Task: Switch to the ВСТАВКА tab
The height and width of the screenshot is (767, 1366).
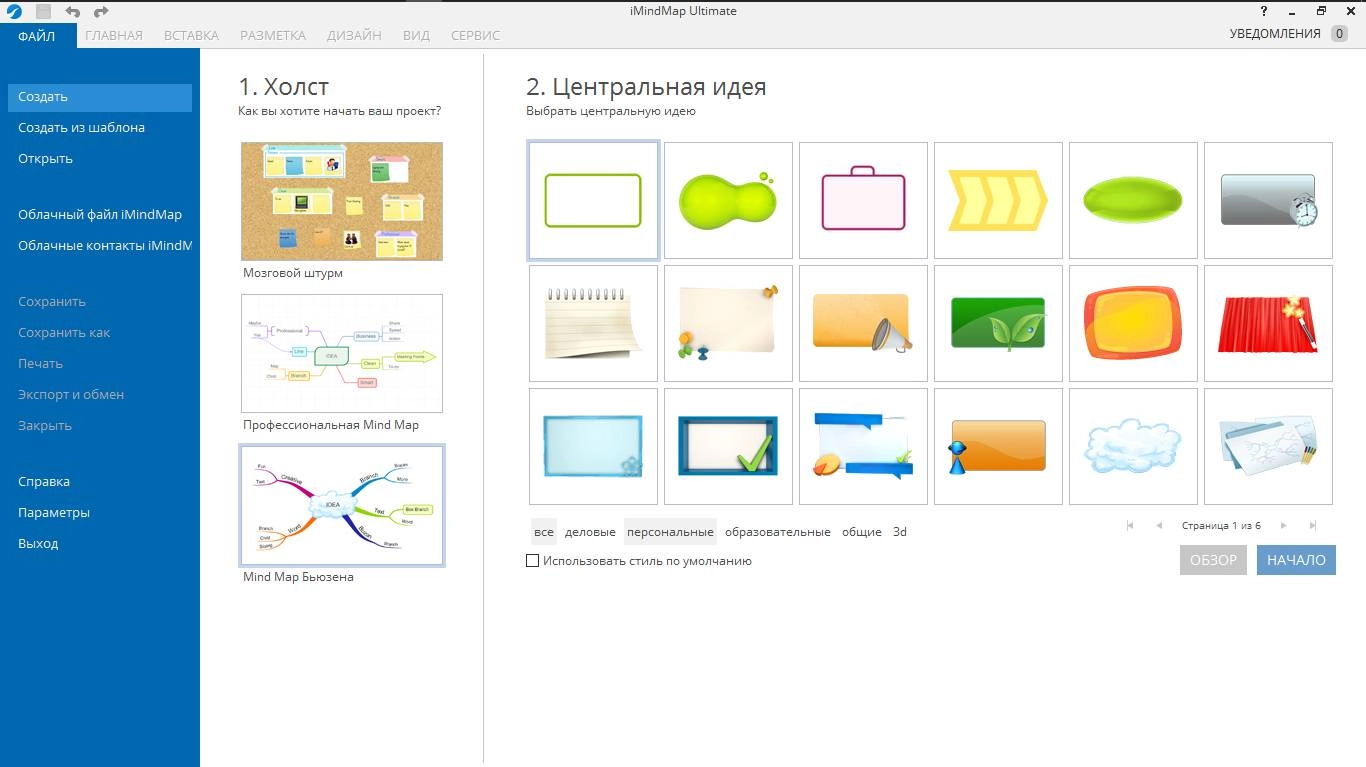Action: click(x=191, y=35)
